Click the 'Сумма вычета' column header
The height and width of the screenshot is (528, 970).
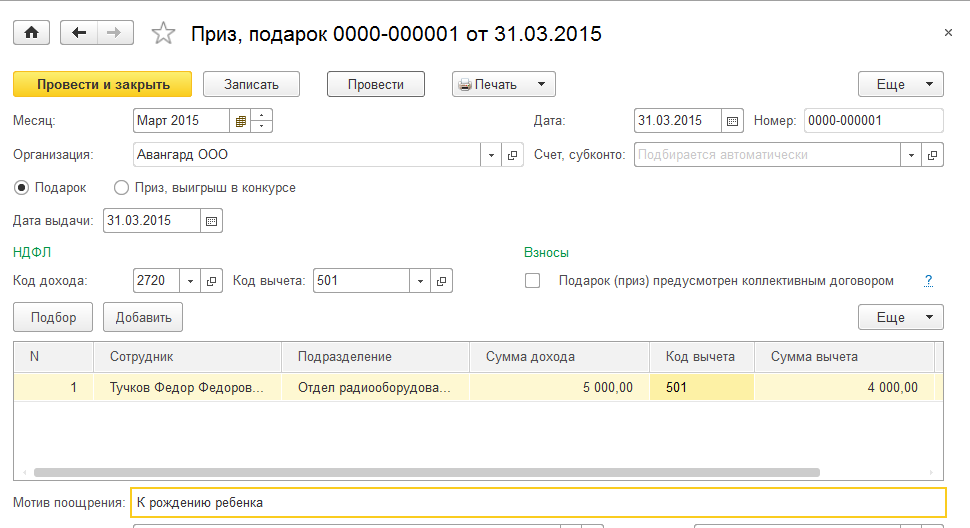click(844, 357)
